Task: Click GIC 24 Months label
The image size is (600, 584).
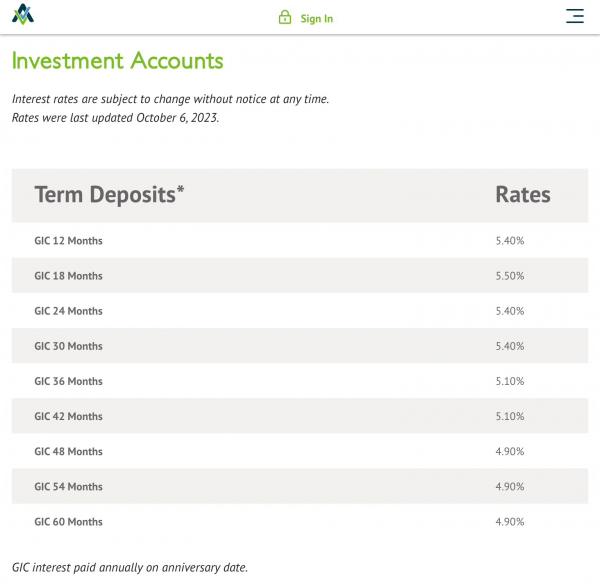Action: (68, 311)
